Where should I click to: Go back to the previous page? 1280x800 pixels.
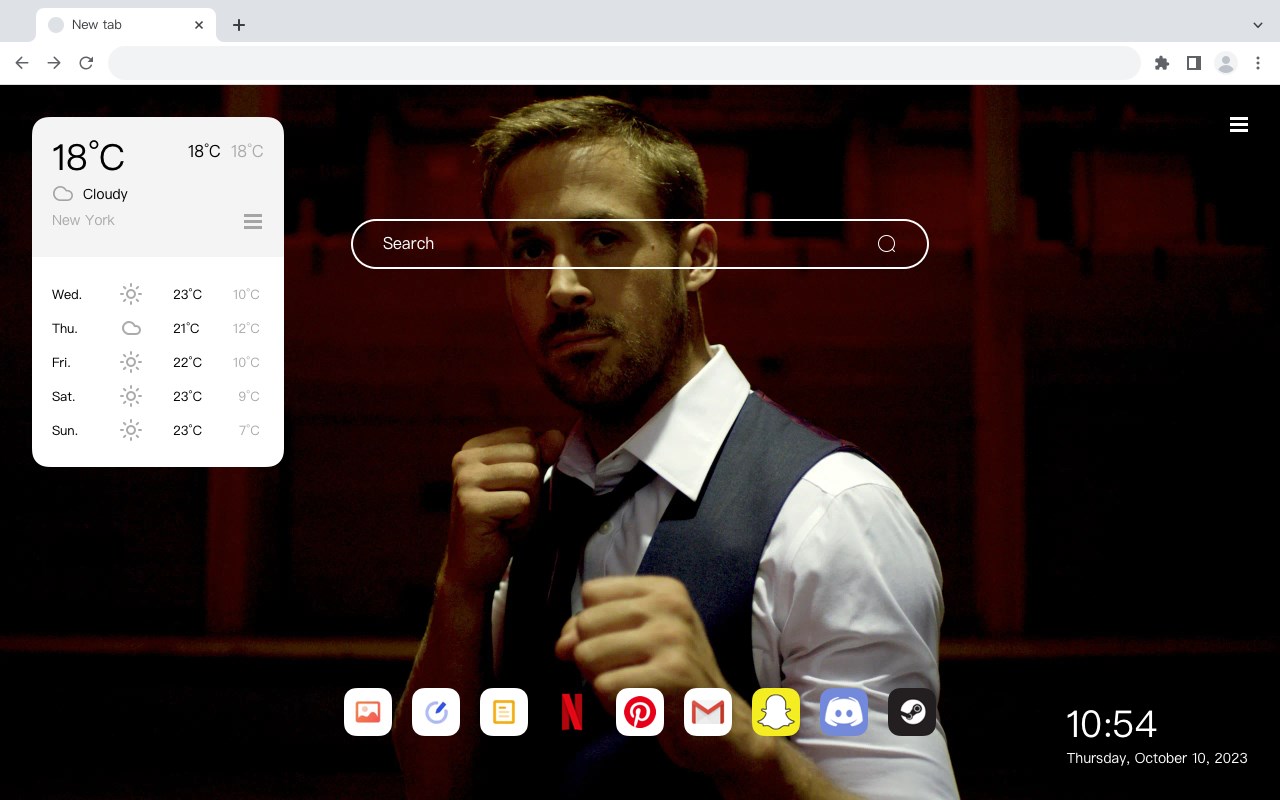click(x=22, y=63)
